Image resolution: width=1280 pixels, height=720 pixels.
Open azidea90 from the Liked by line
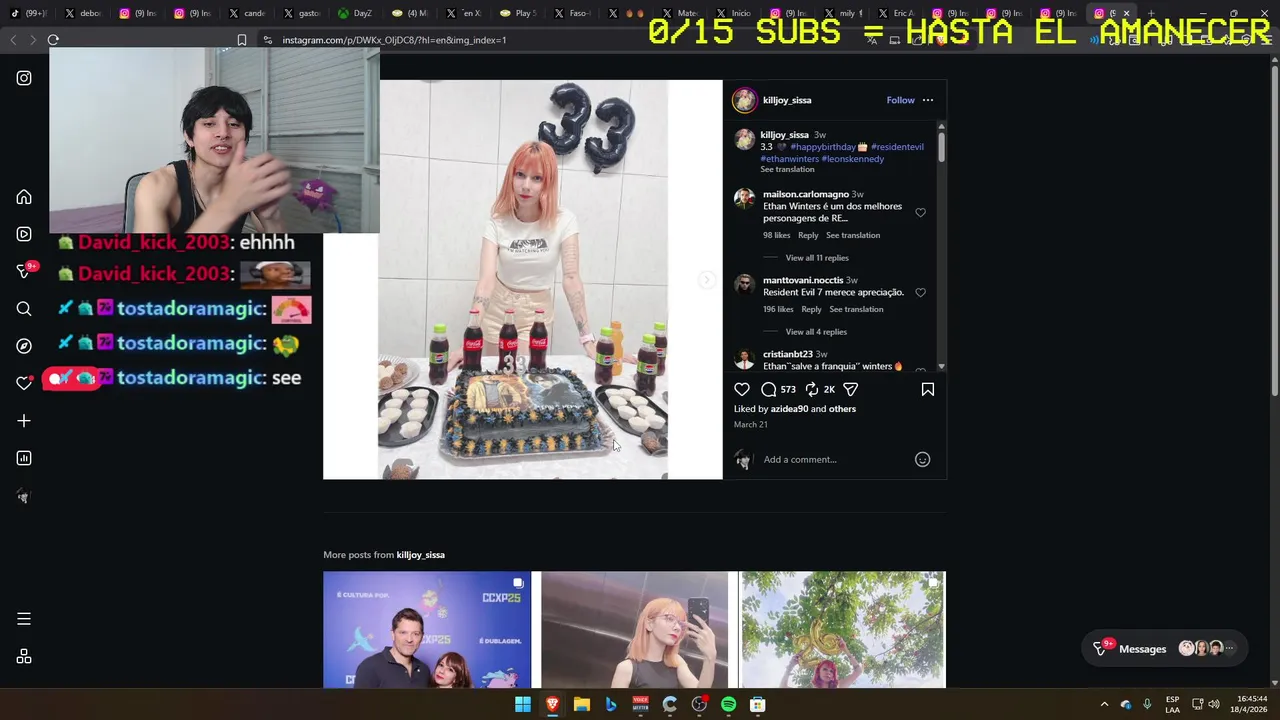[789, 409]
